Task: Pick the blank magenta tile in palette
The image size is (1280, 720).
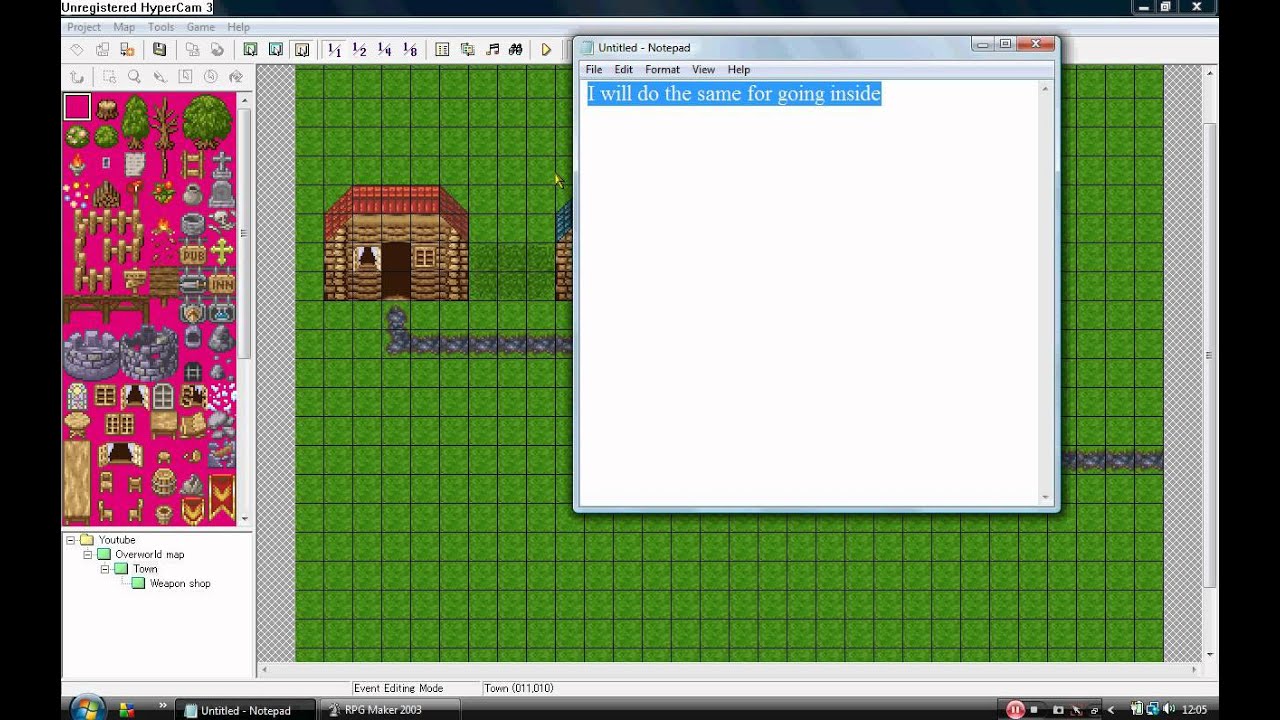Action: (x=77, y=107)
